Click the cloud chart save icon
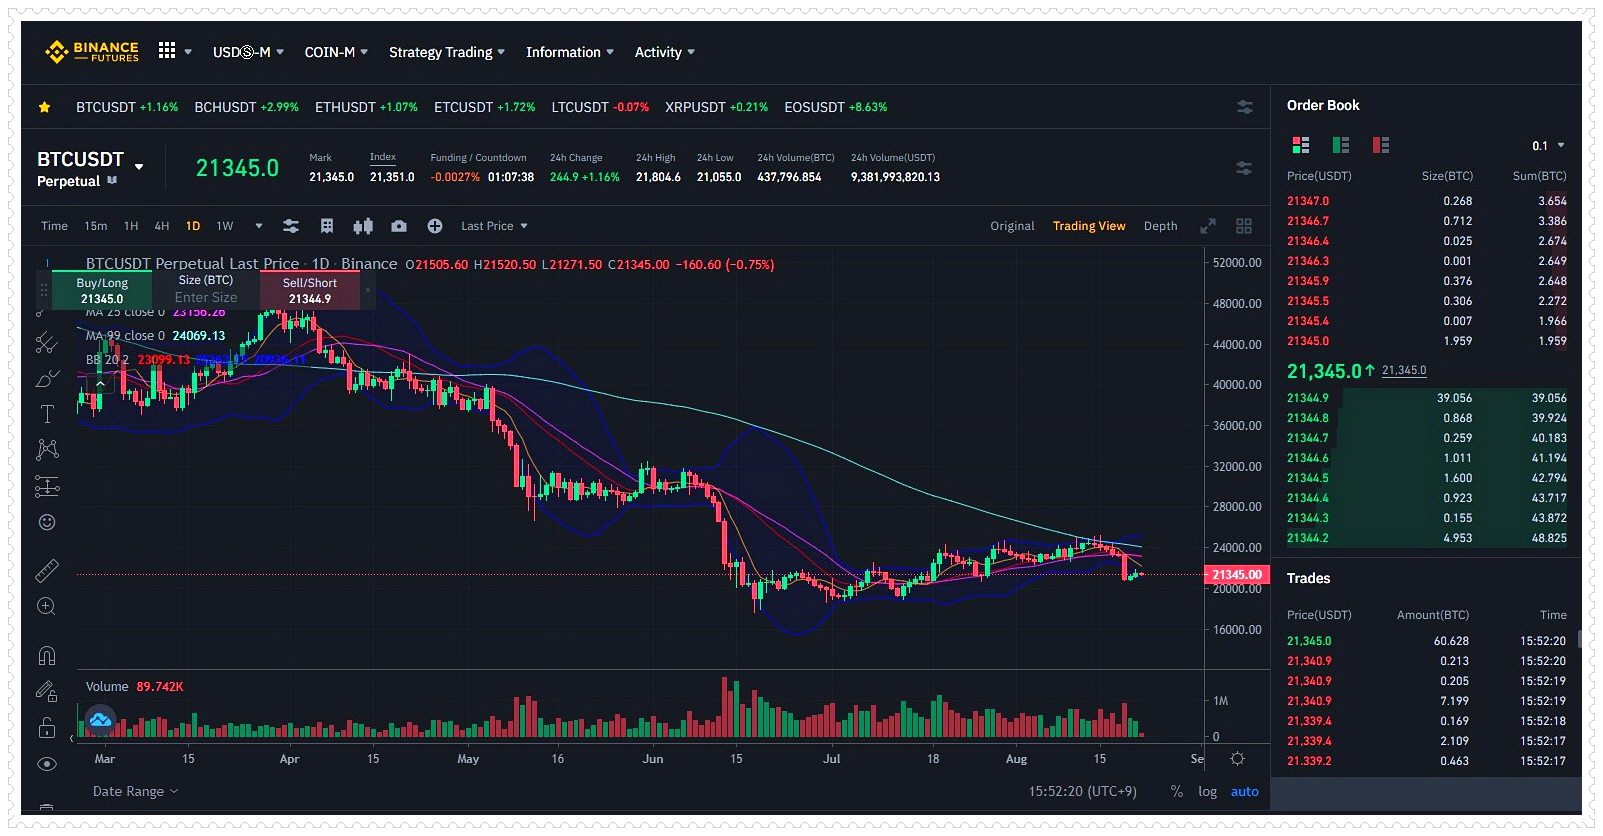The image size is (1603, 836). tap(100, 718)
